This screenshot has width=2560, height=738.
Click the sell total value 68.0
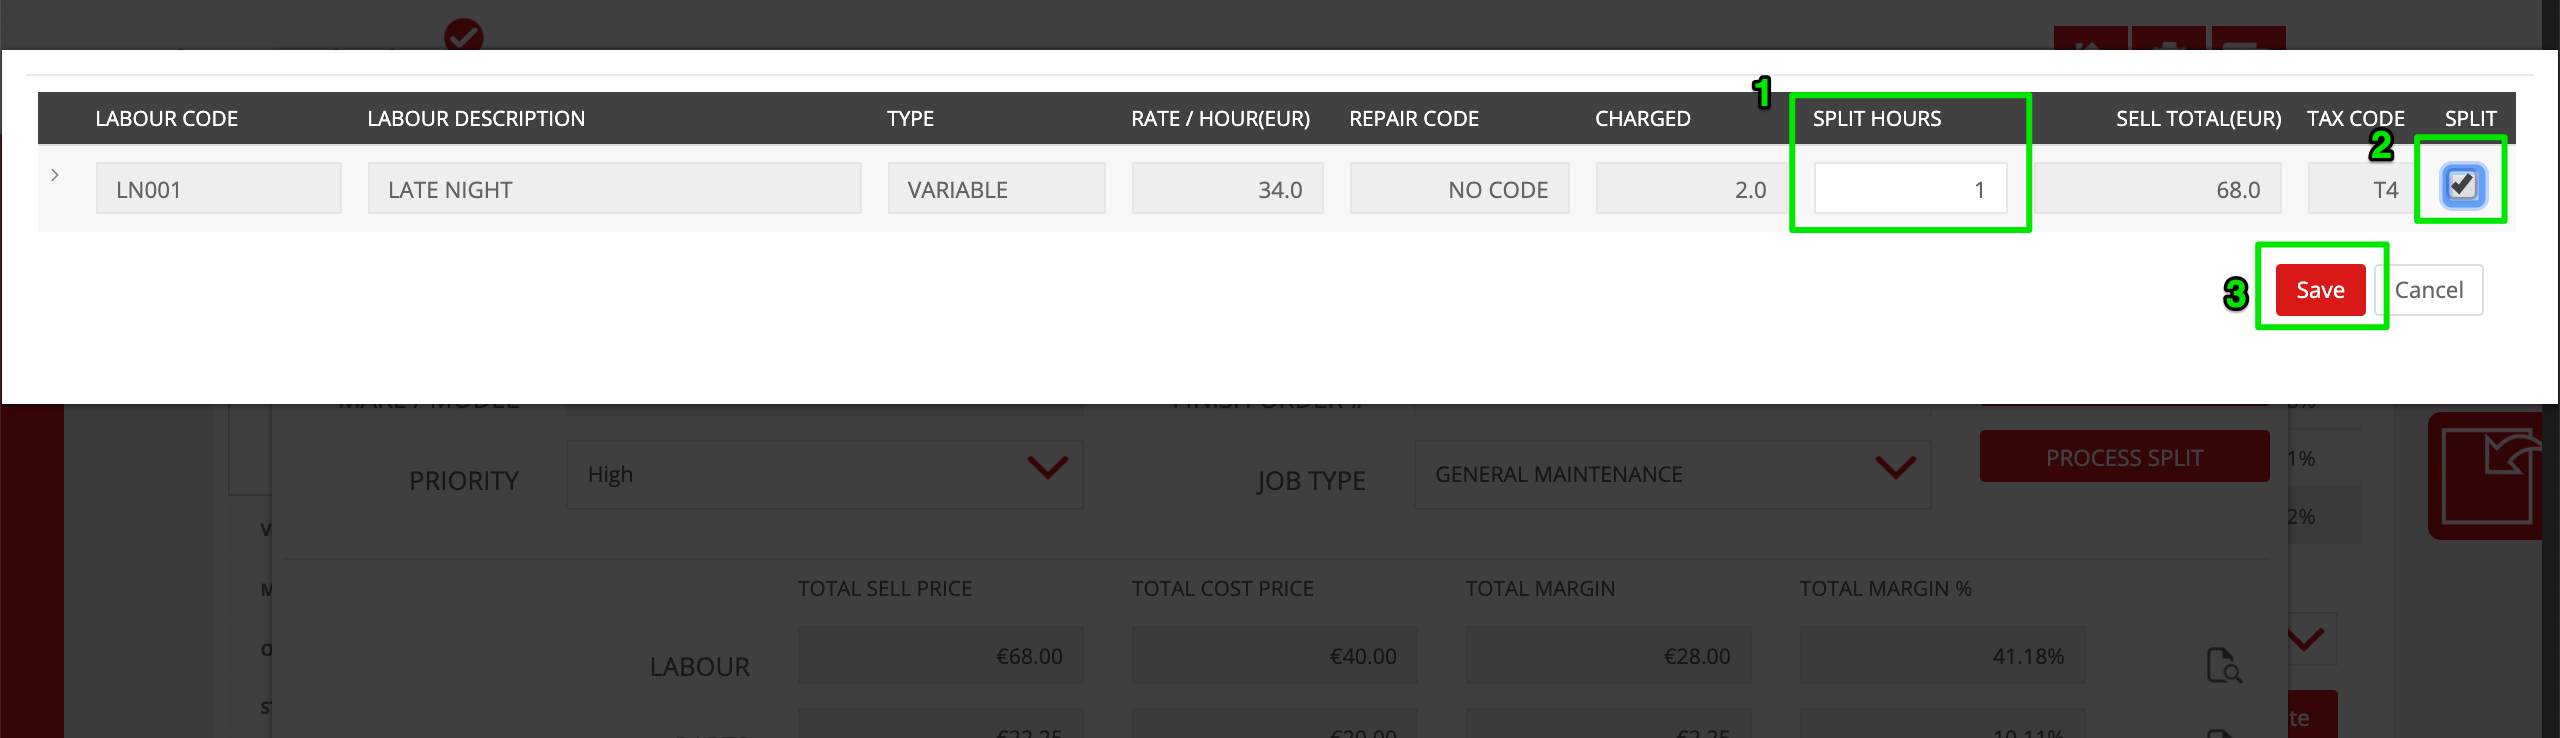[x=2158, y=189]
